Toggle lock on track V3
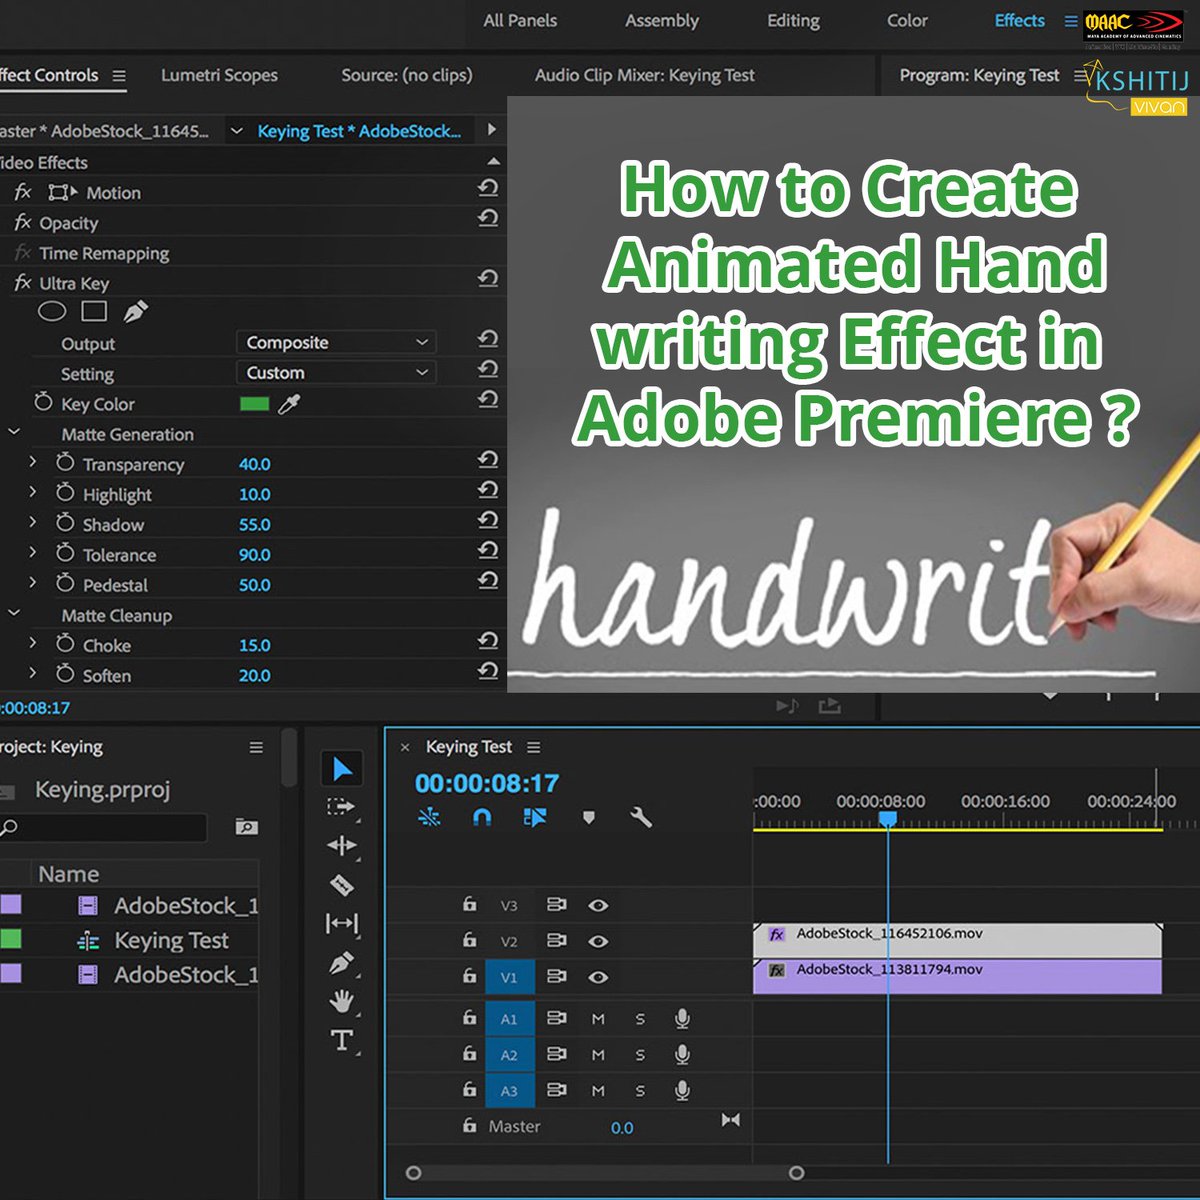This screenshot has width=1200, height=1200. pyautogui.click(x=469, y=904)
